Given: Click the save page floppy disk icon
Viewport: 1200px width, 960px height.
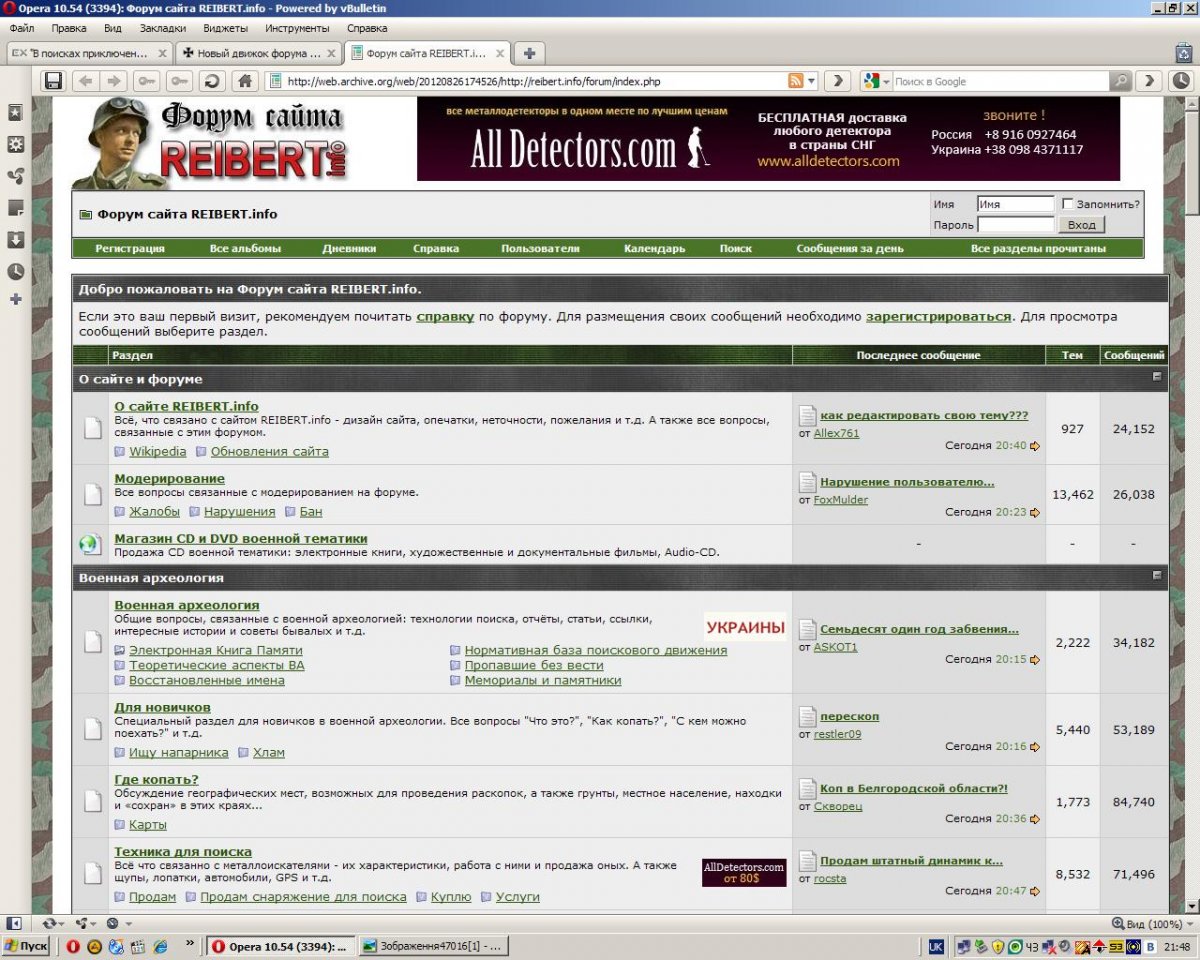Looking at the screenshot, I should (x=54, y=81).
